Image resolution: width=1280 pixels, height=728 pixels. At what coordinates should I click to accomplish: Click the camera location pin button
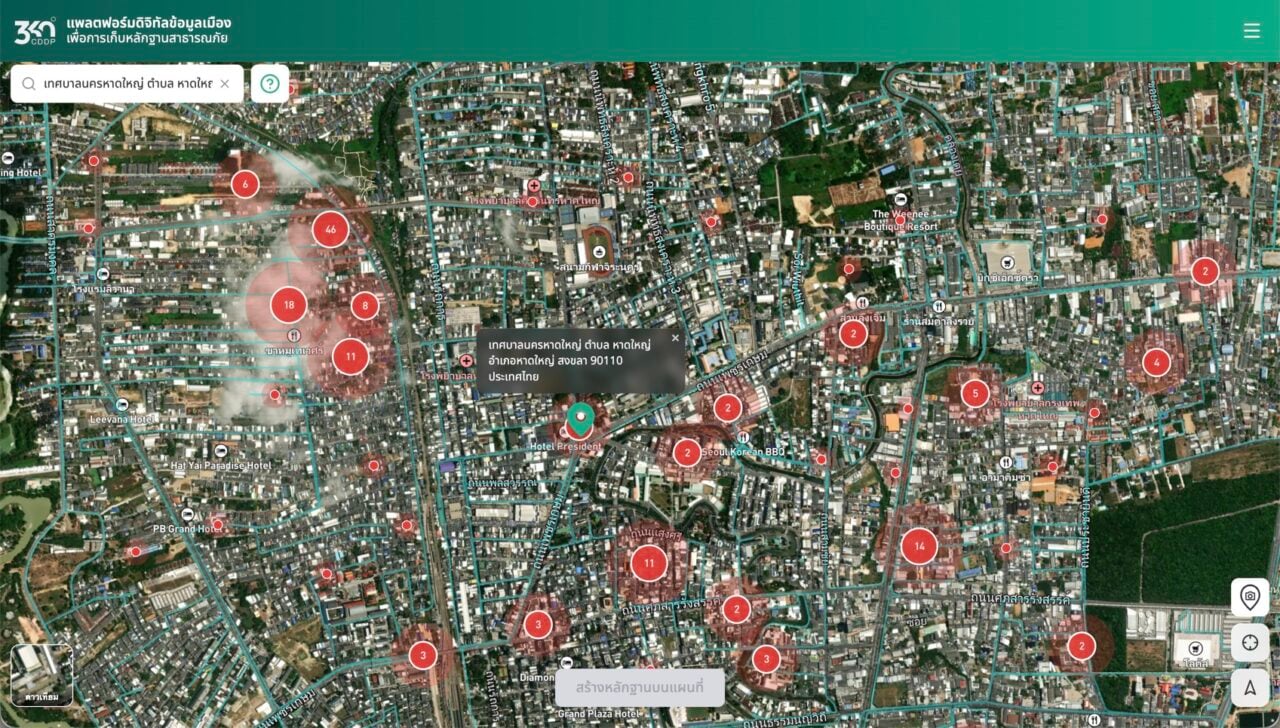1249,597
